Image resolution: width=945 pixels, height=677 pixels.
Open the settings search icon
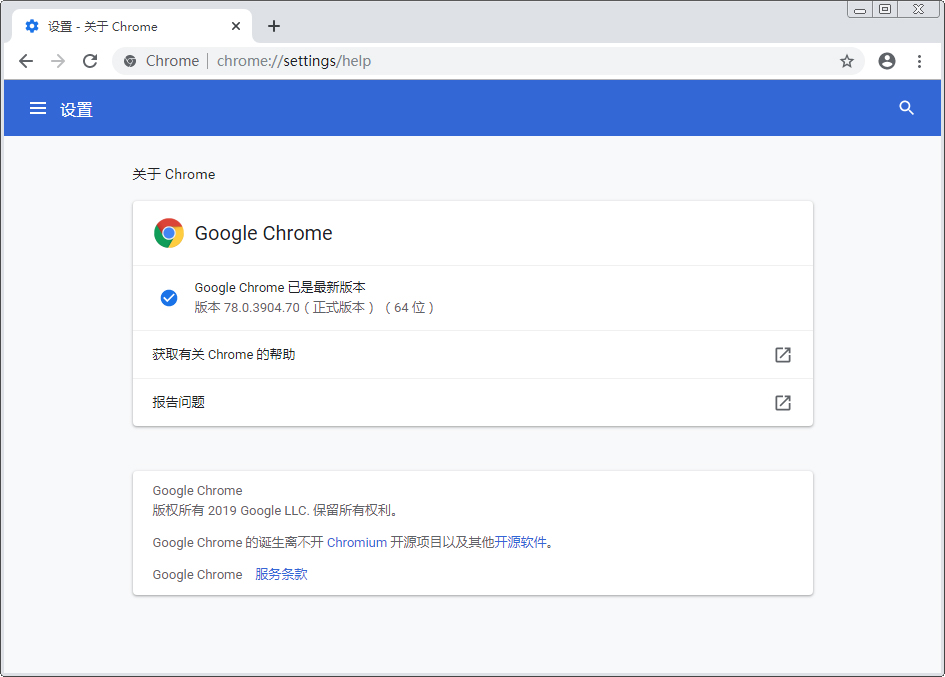pos(906,108)
